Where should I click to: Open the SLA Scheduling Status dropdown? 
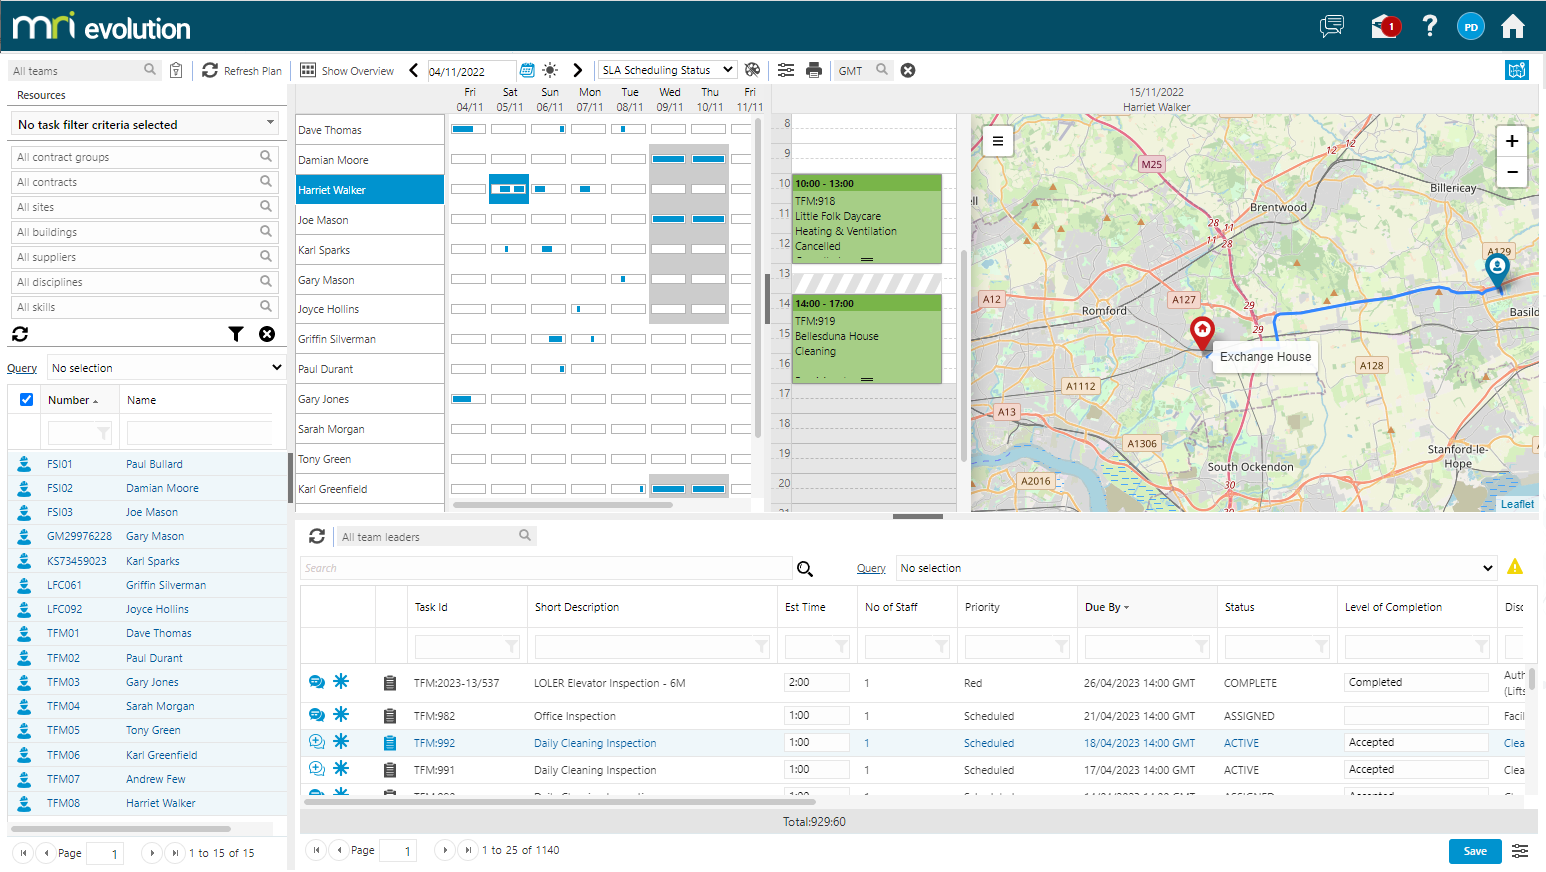click(x=666, y=69)
